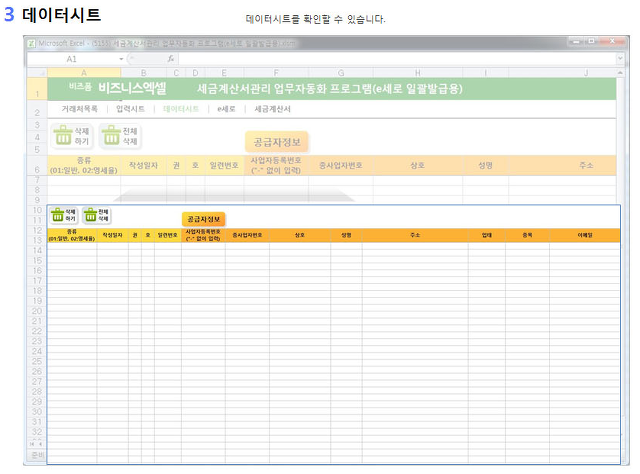640x474 pixels.
Task: Select column A header
Action: (84, 73)
